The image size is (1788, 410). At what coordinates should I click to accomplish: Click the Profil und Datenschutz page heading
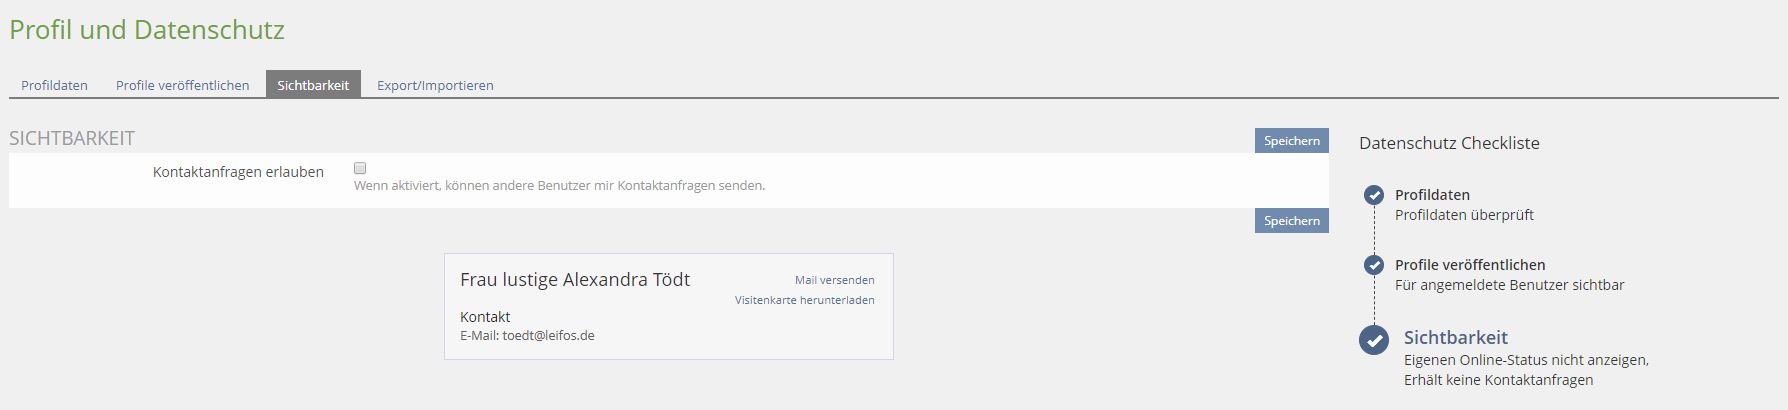(x=147, y=30)
